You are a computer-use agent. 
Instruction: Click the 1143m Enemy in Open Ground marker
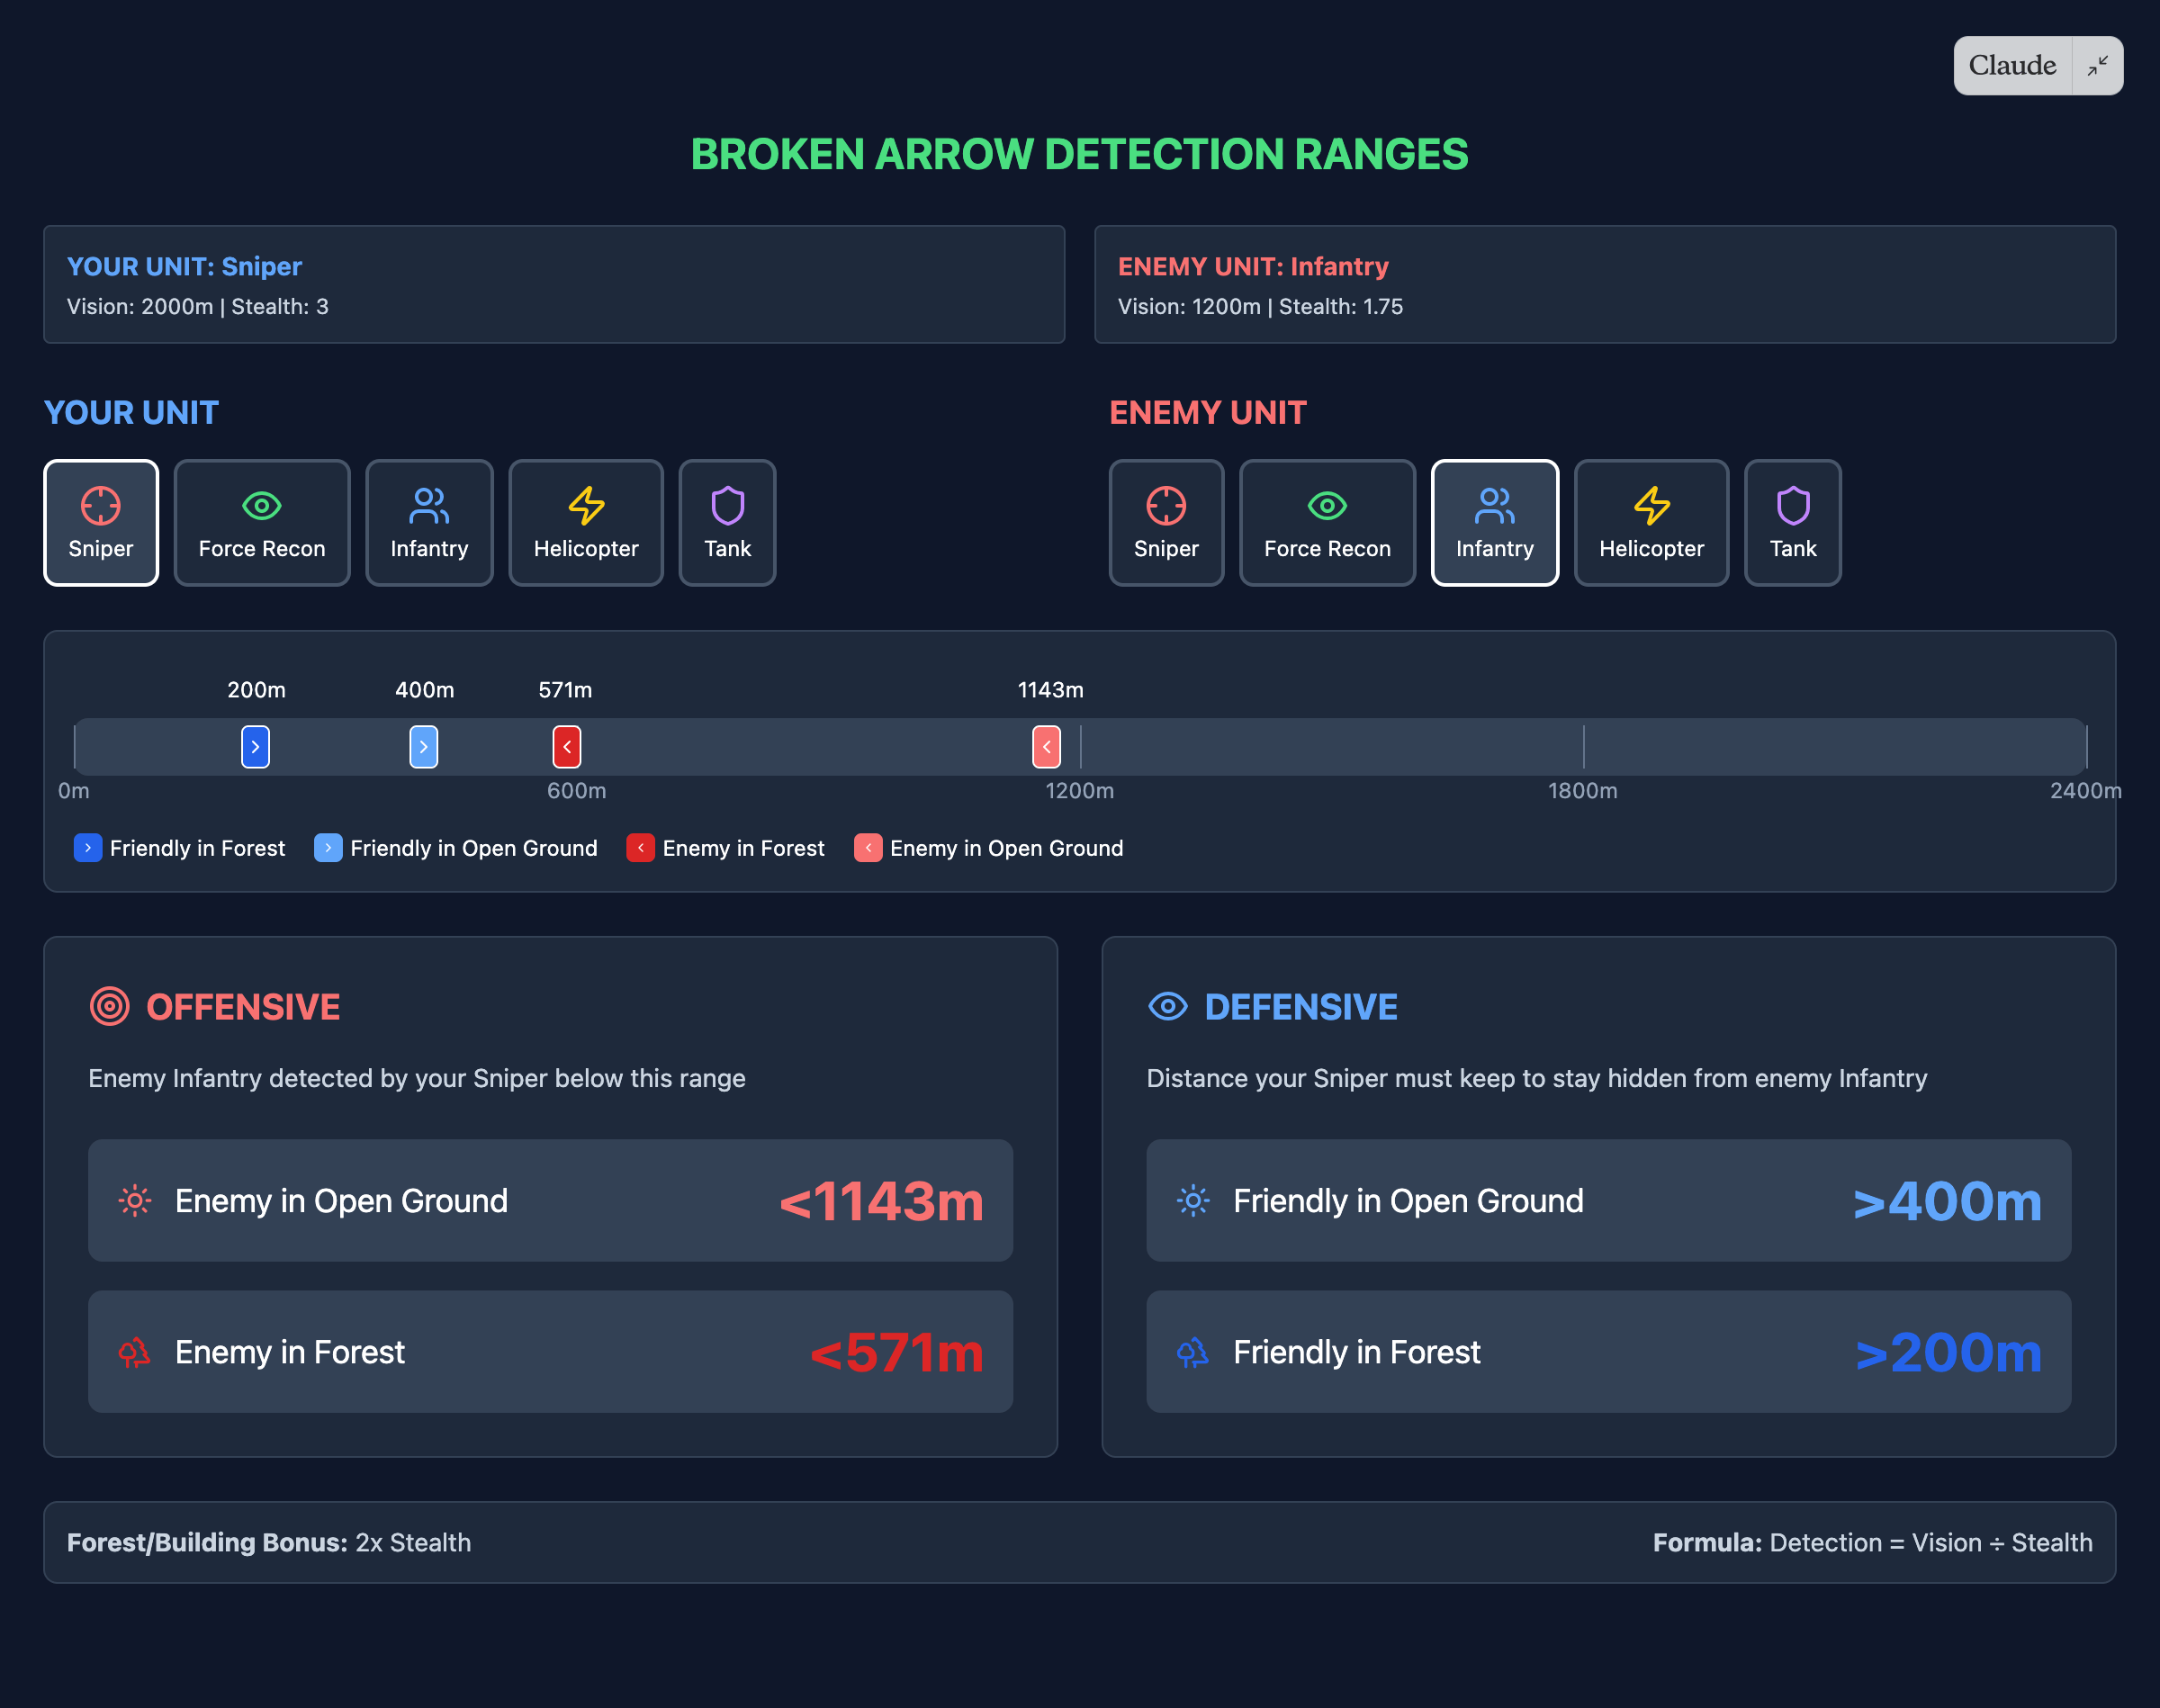pos(1046,747)
